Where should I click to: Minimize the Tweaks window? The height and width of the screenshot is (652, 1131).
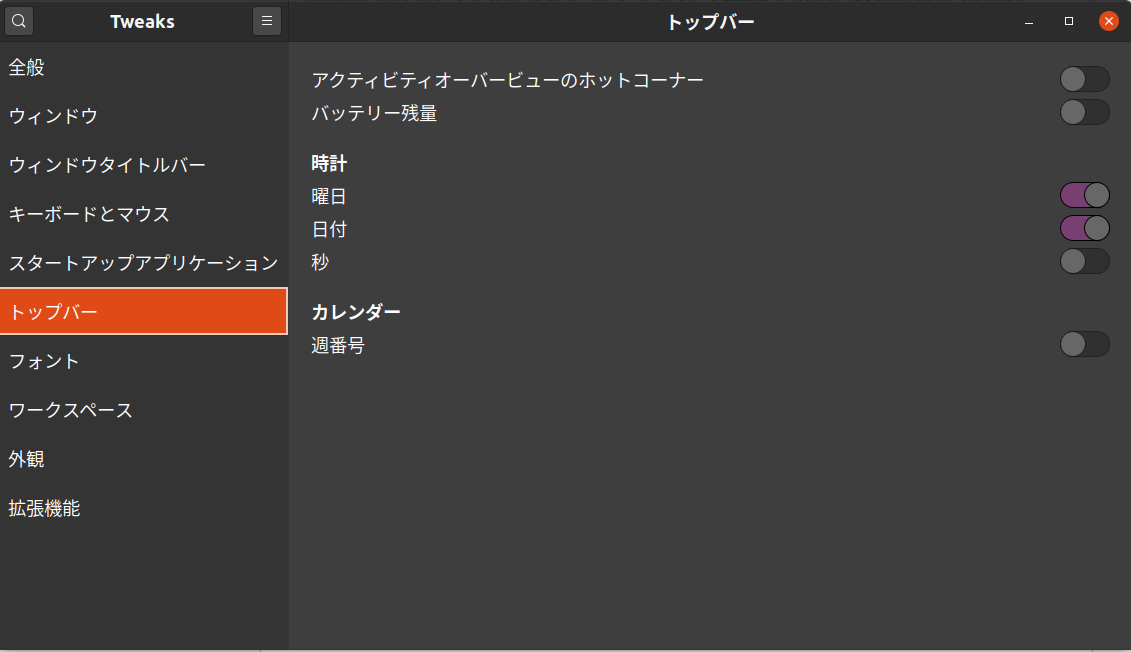1029,22
